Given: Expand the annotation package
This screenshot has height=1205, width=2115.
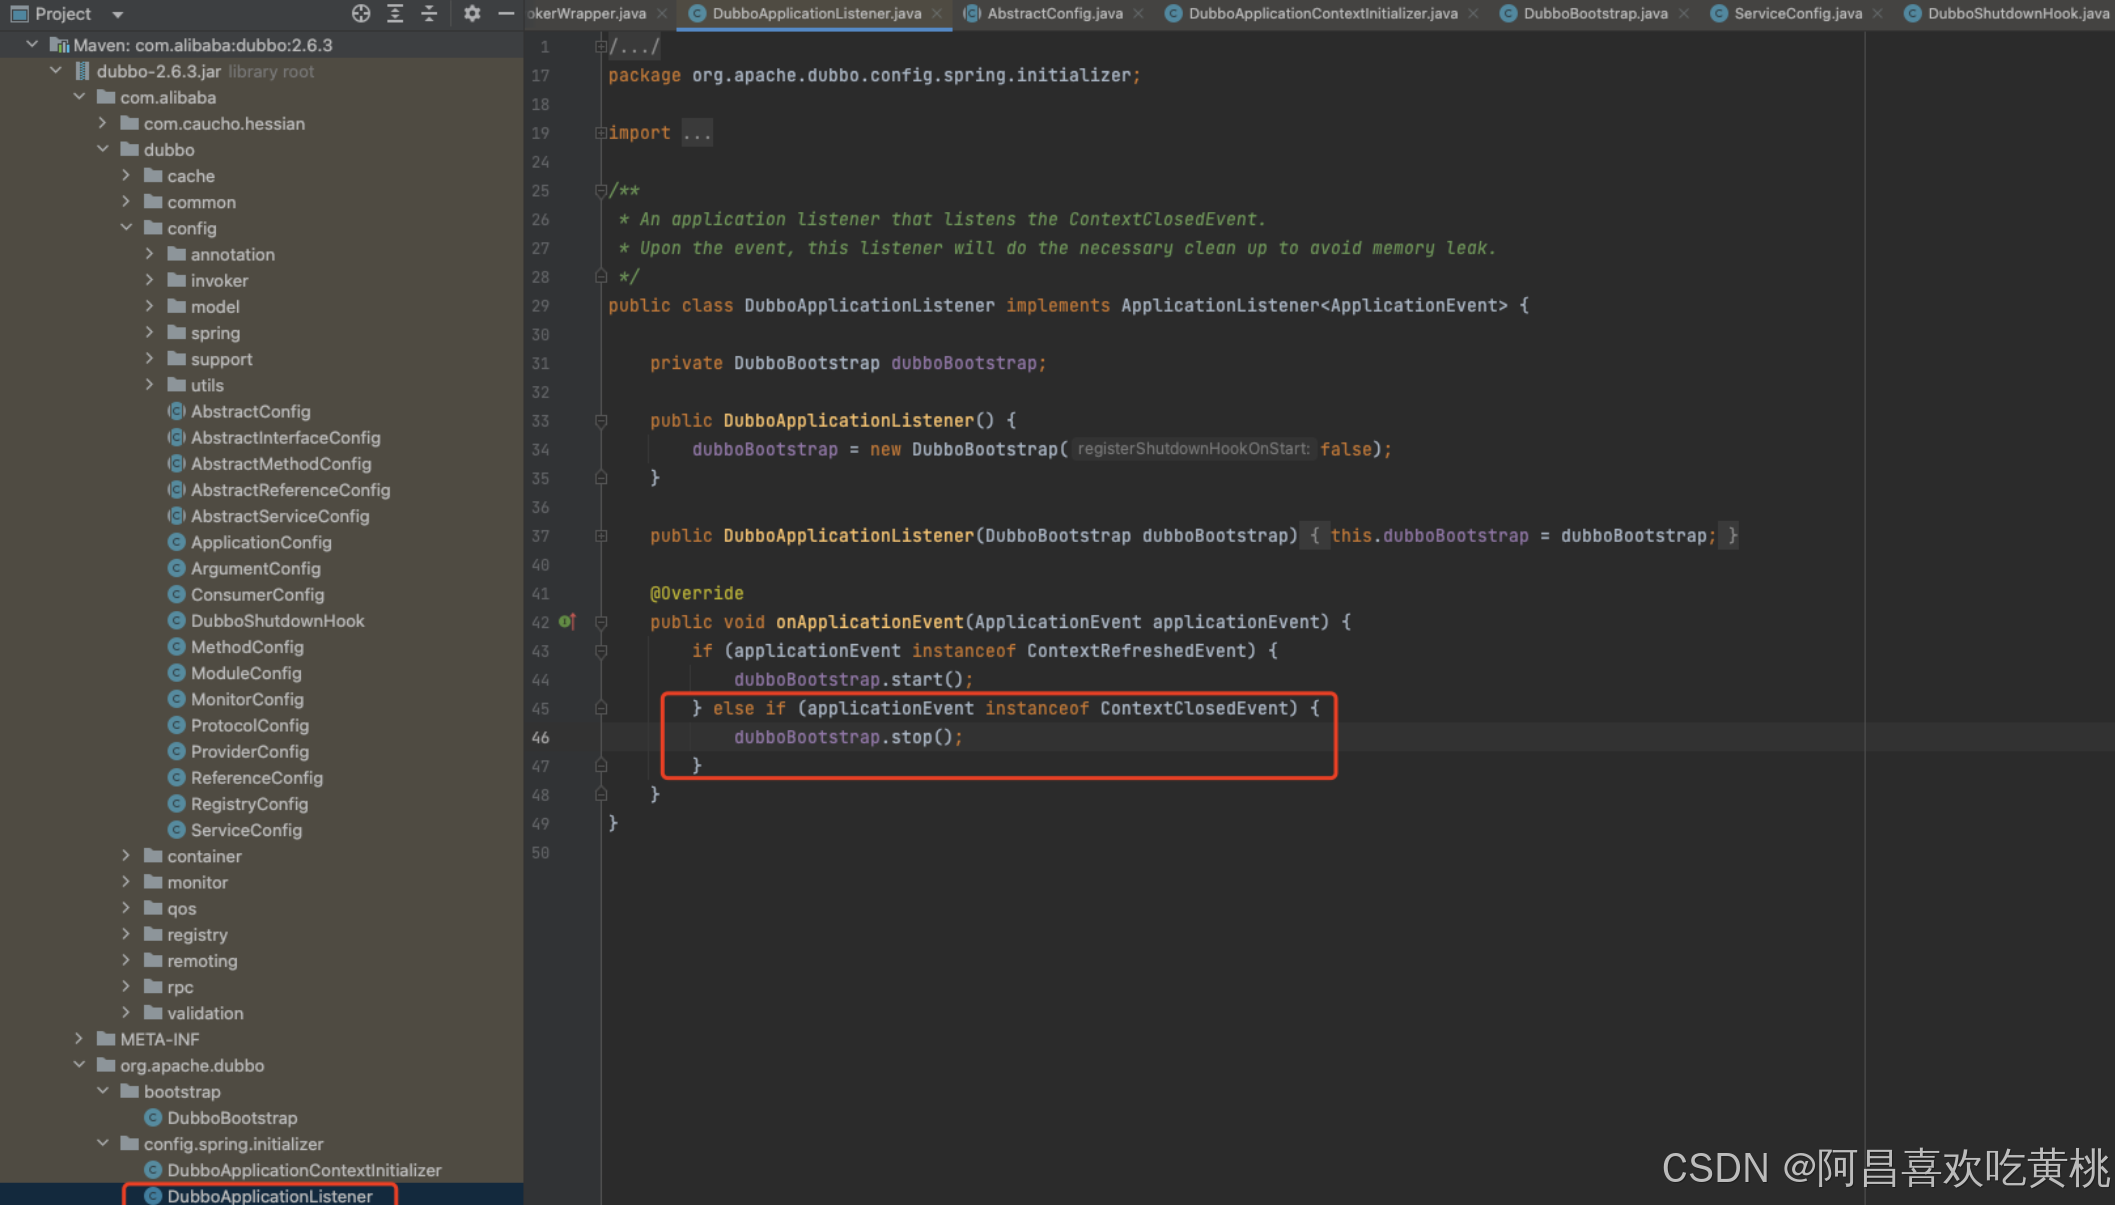Looking at the screenshot, I should click(x=150, y=253).
